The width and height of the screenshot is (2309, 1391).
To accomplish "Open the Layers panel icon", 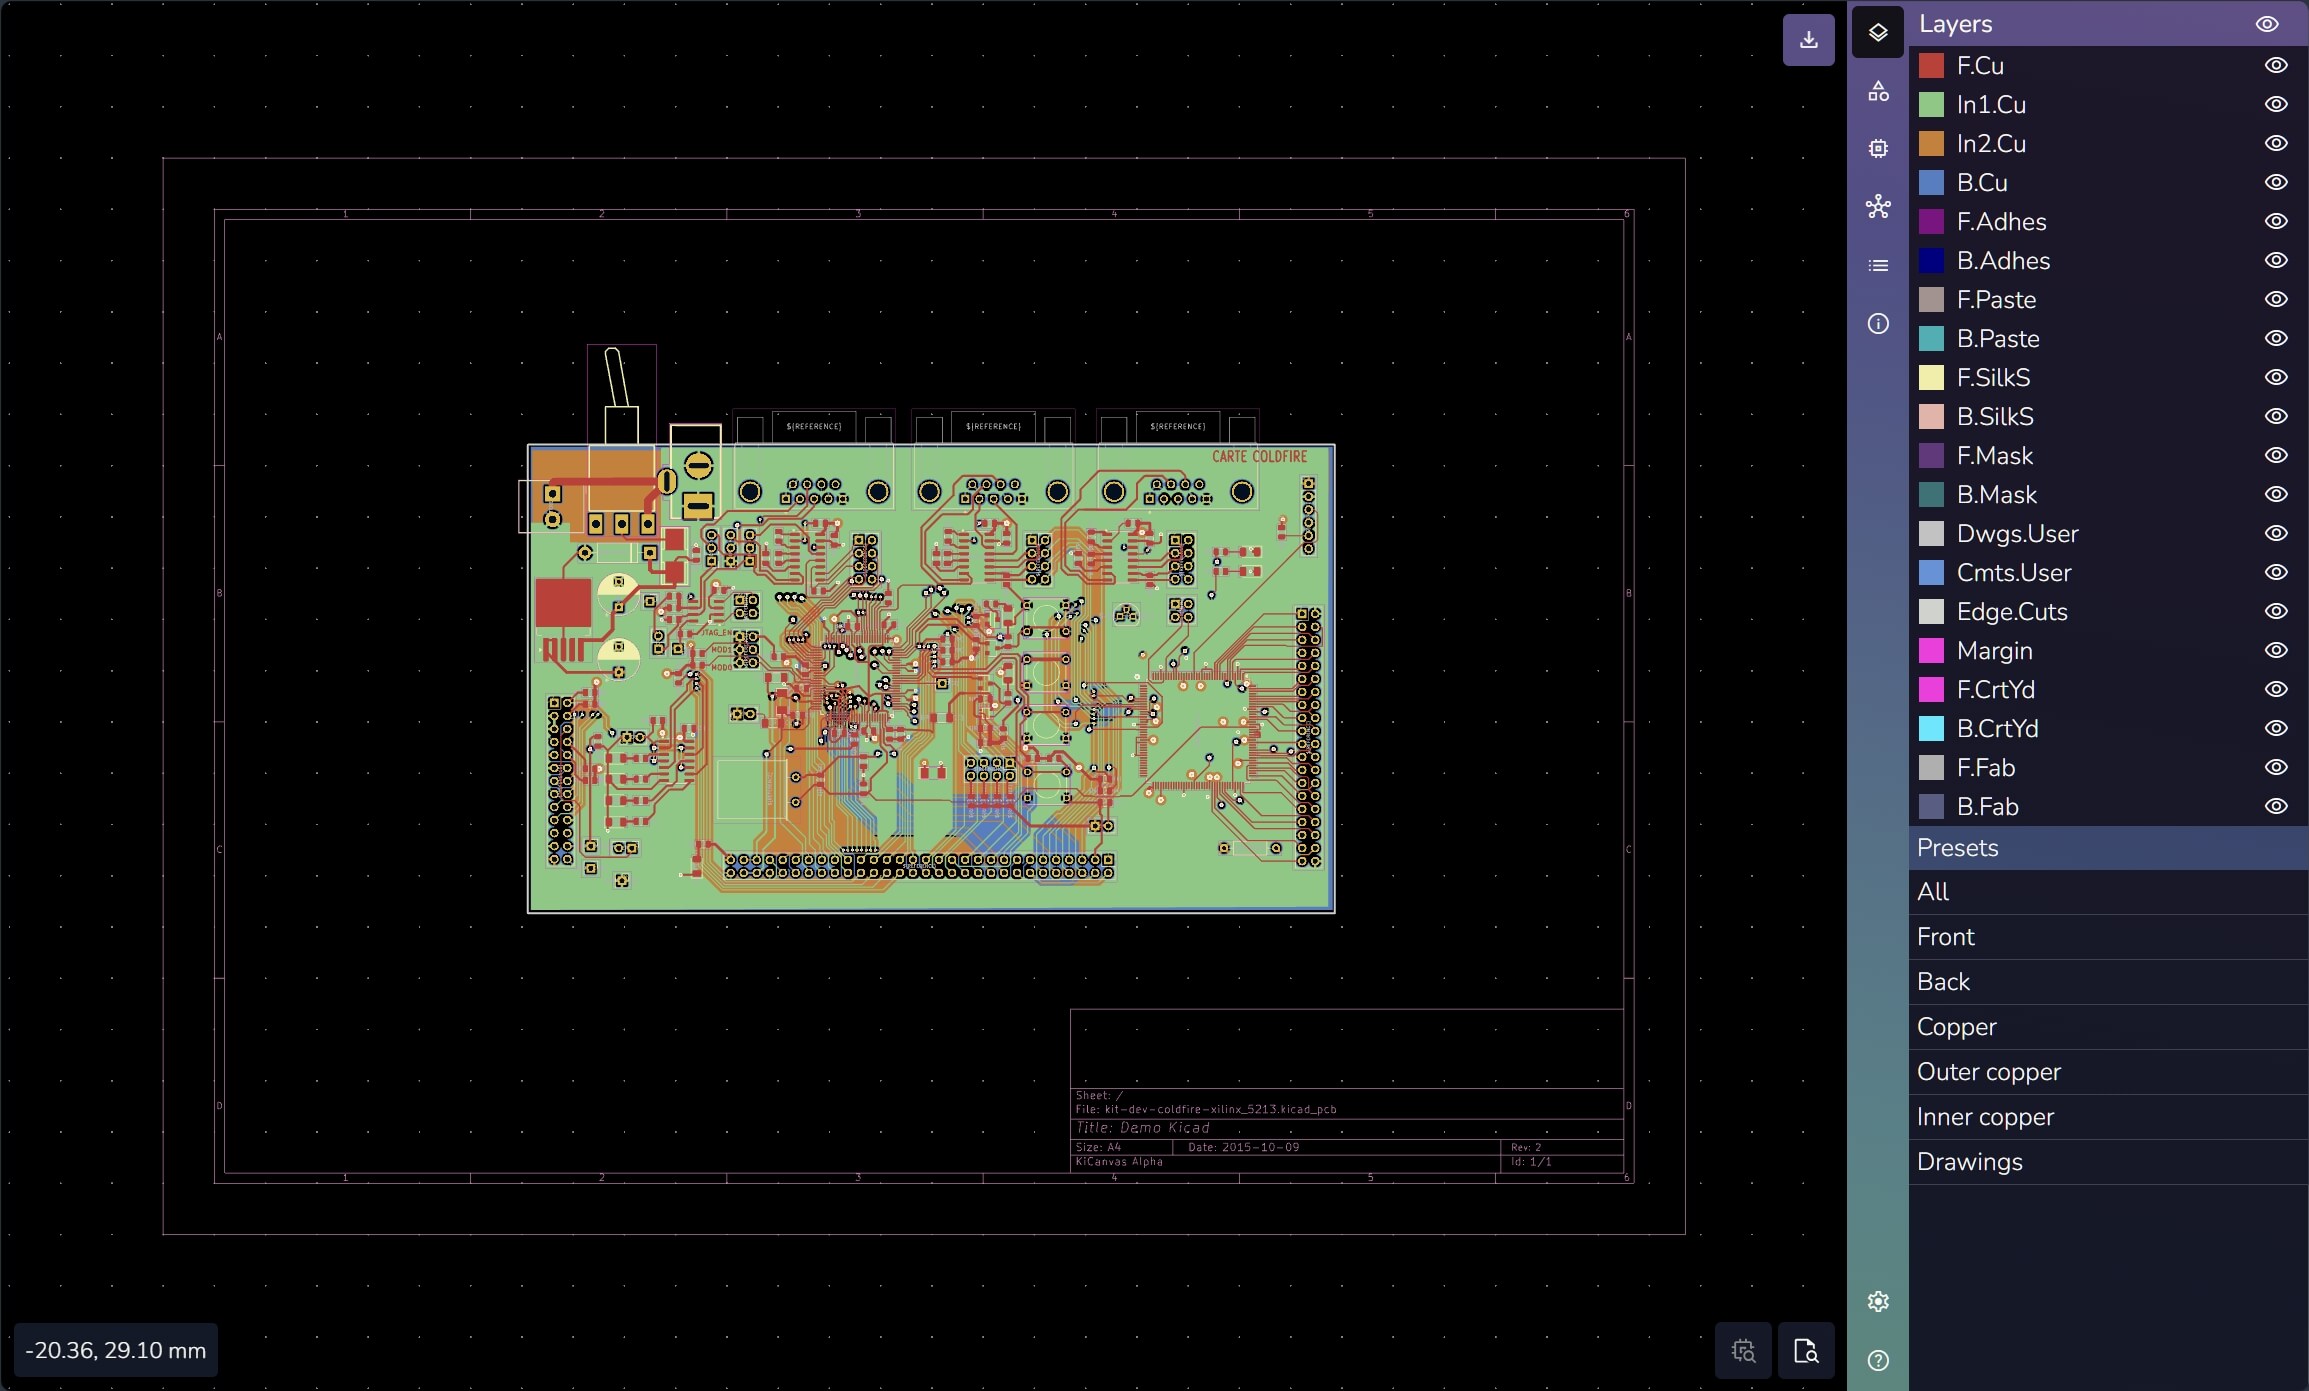I will coord(1878,32).
